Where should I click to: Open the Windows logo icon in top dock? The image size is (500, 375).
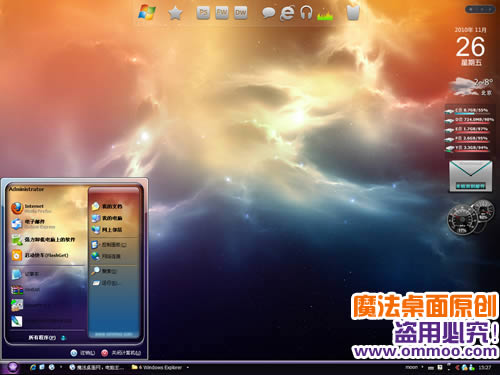click(147, 13)
